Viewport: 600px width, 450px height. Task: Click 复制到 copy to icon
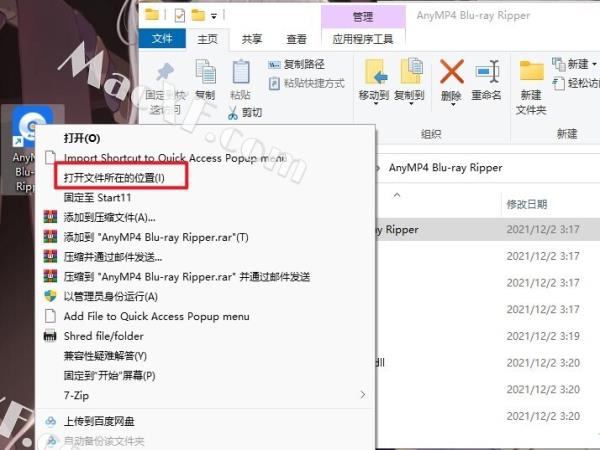pos(411,71)
